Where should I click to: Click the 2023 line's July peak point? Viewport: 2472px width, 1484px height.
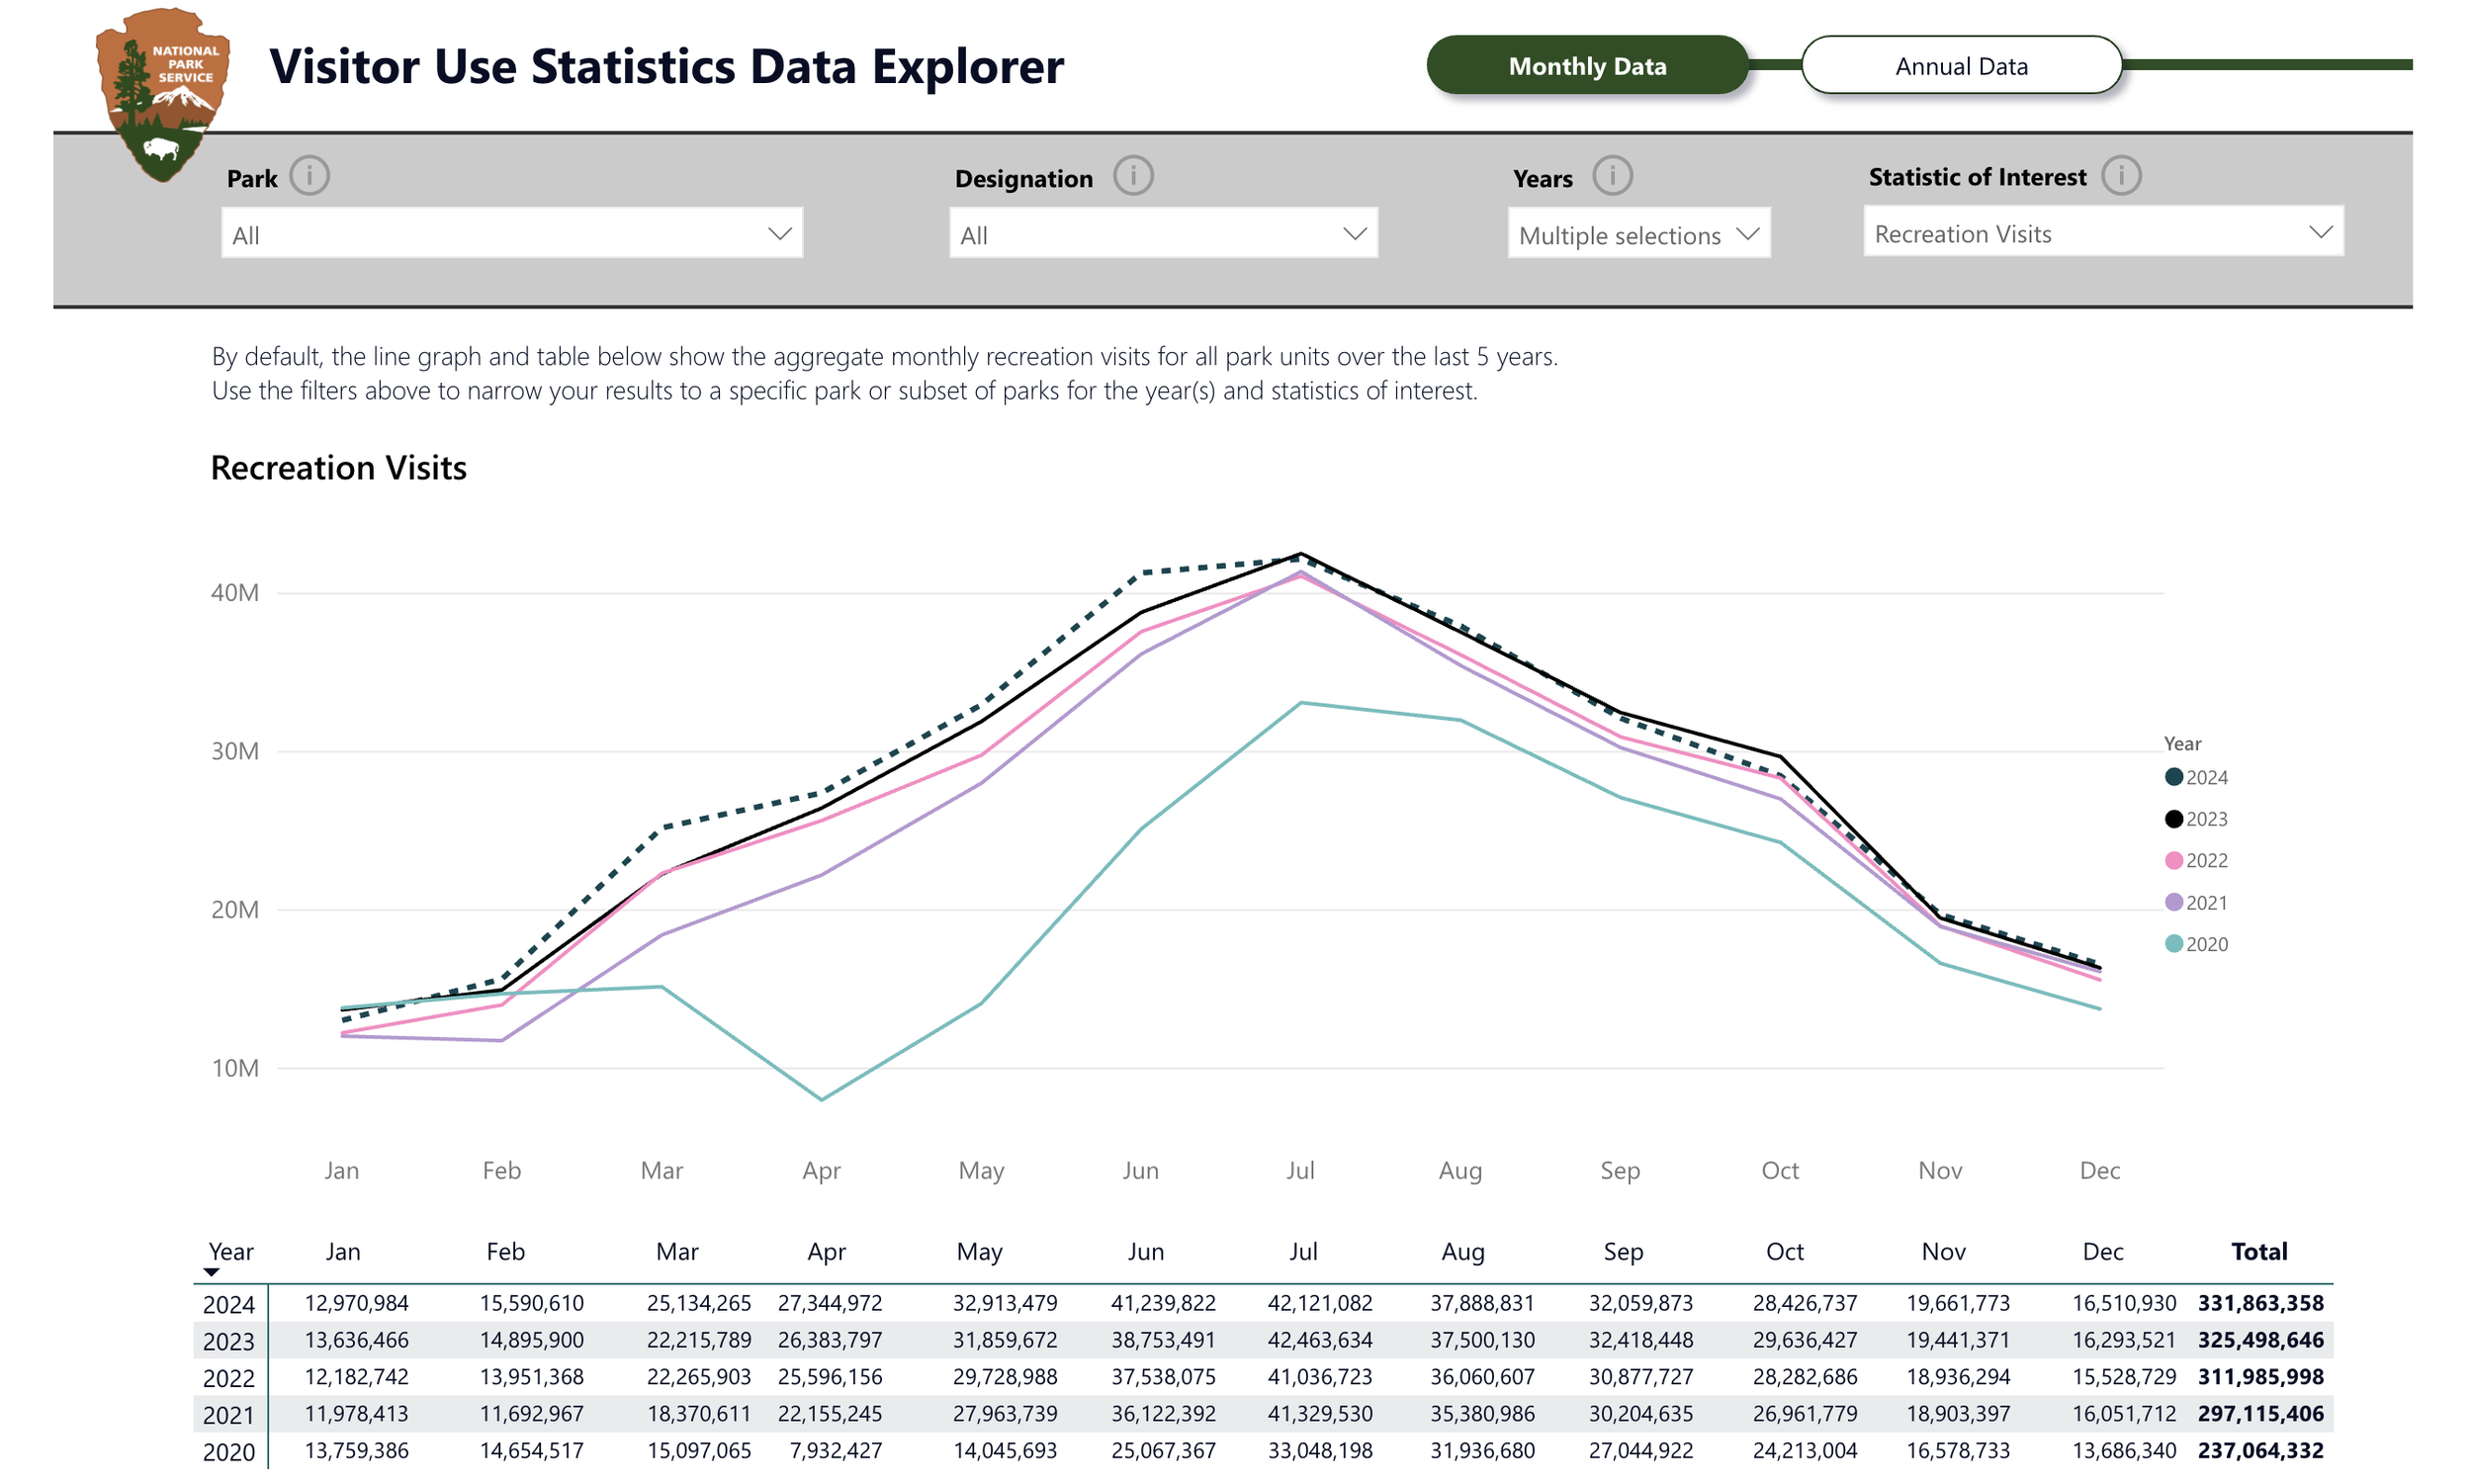pos(1300,553)
